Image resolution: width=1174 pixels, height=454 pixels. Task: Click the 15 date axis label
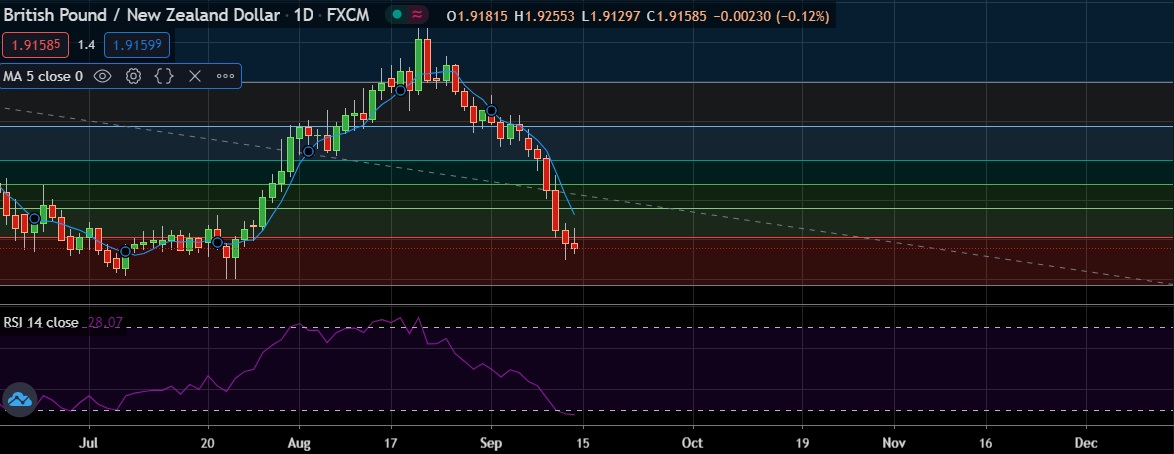click(583, 443)
